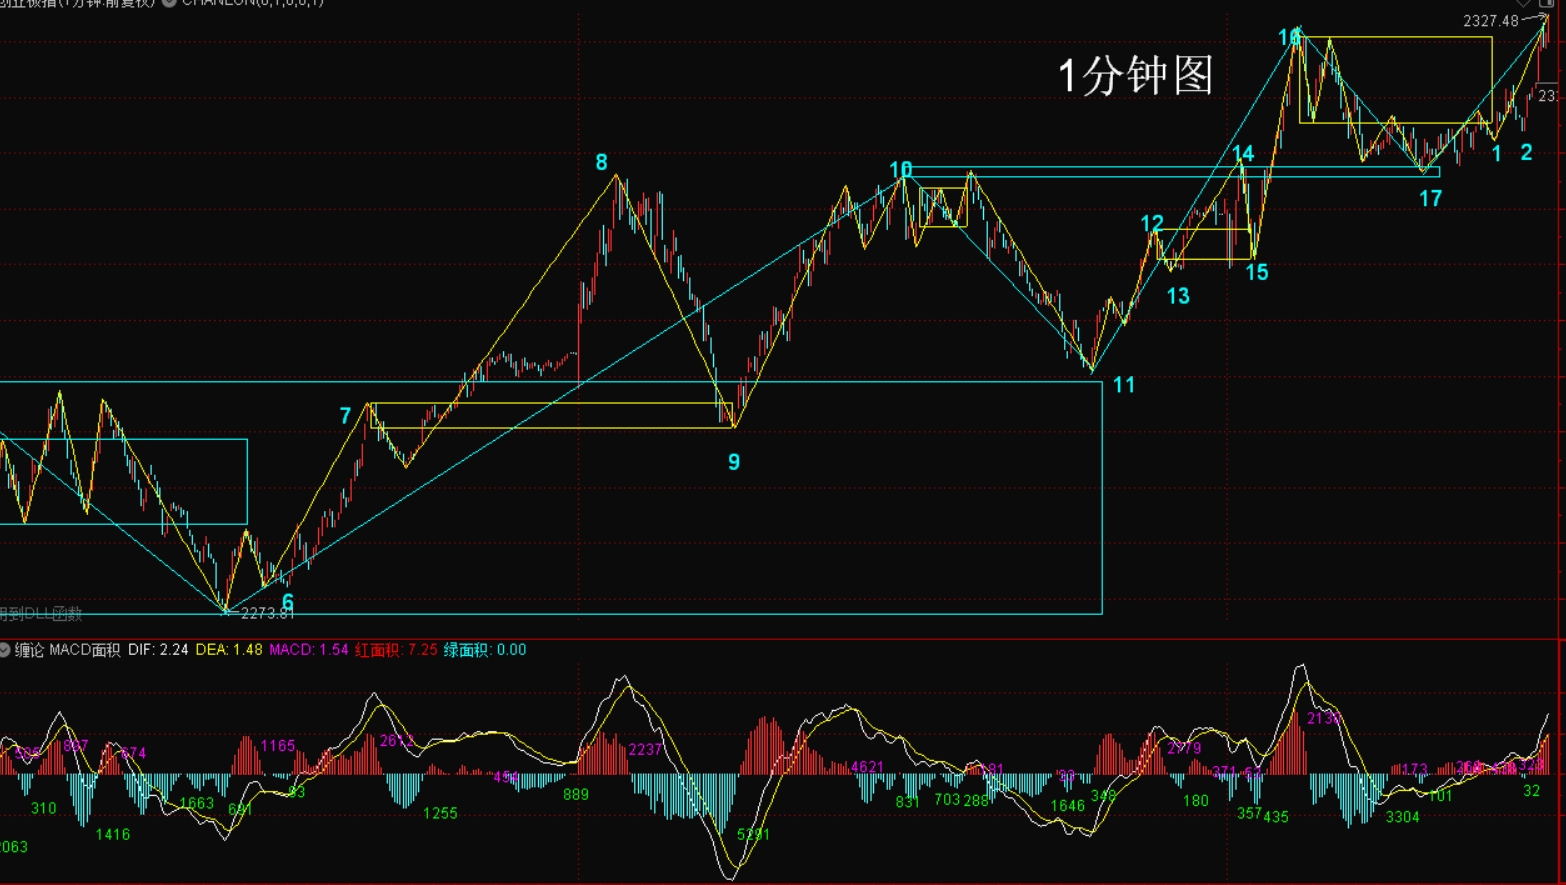Select the 缠论 MACD面积 indicator title
1566x885 pixels.
tap(67, 650)
